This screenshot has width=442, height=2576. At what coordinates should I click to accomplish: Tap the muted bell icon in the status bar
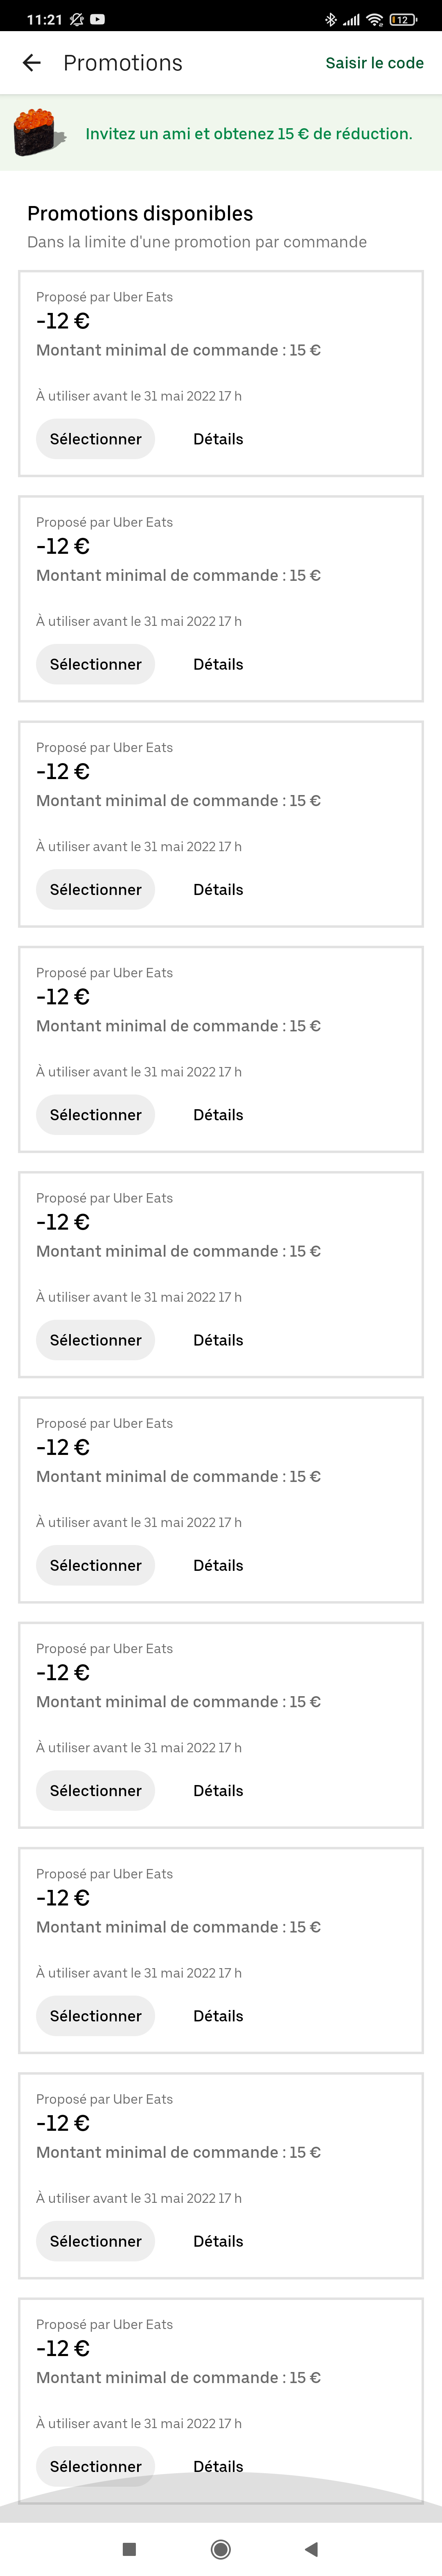77,19
